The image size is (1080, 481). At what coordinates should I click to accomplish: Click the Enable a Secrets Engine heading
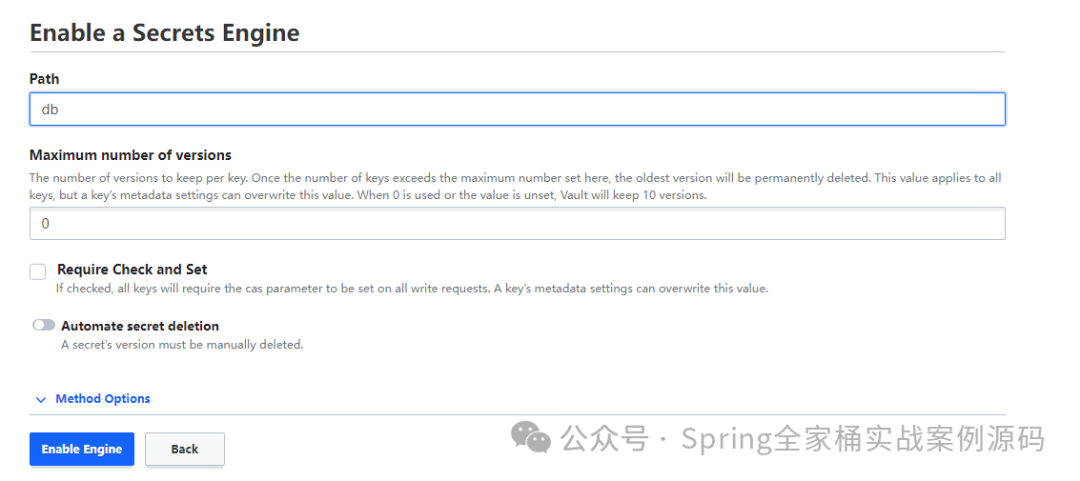click(165, 32)
